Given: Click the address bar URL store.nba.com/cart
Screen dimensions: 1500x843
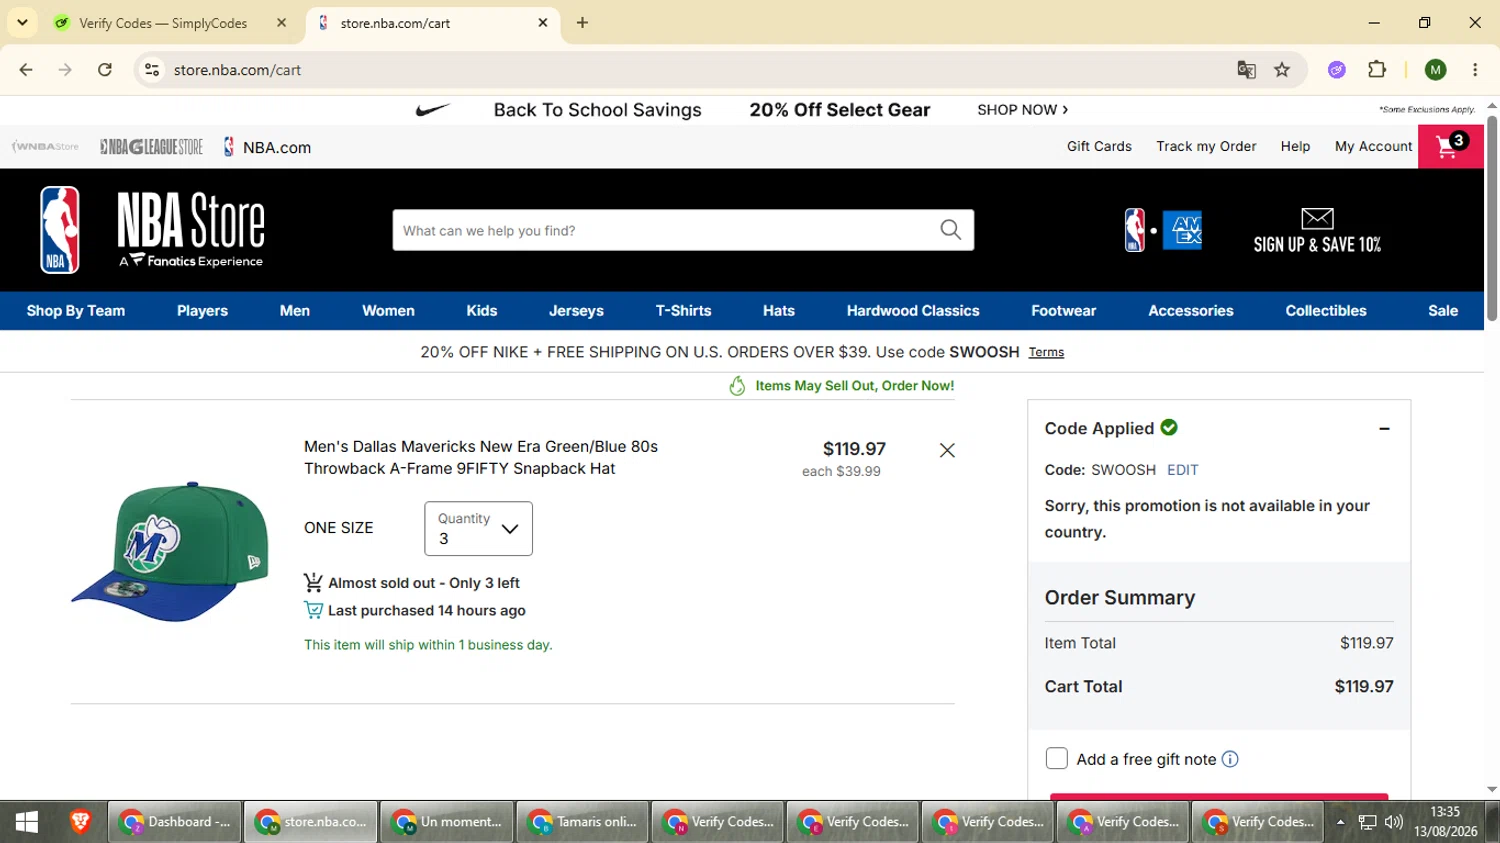Looking at the screenshot, I should [237, 70].
